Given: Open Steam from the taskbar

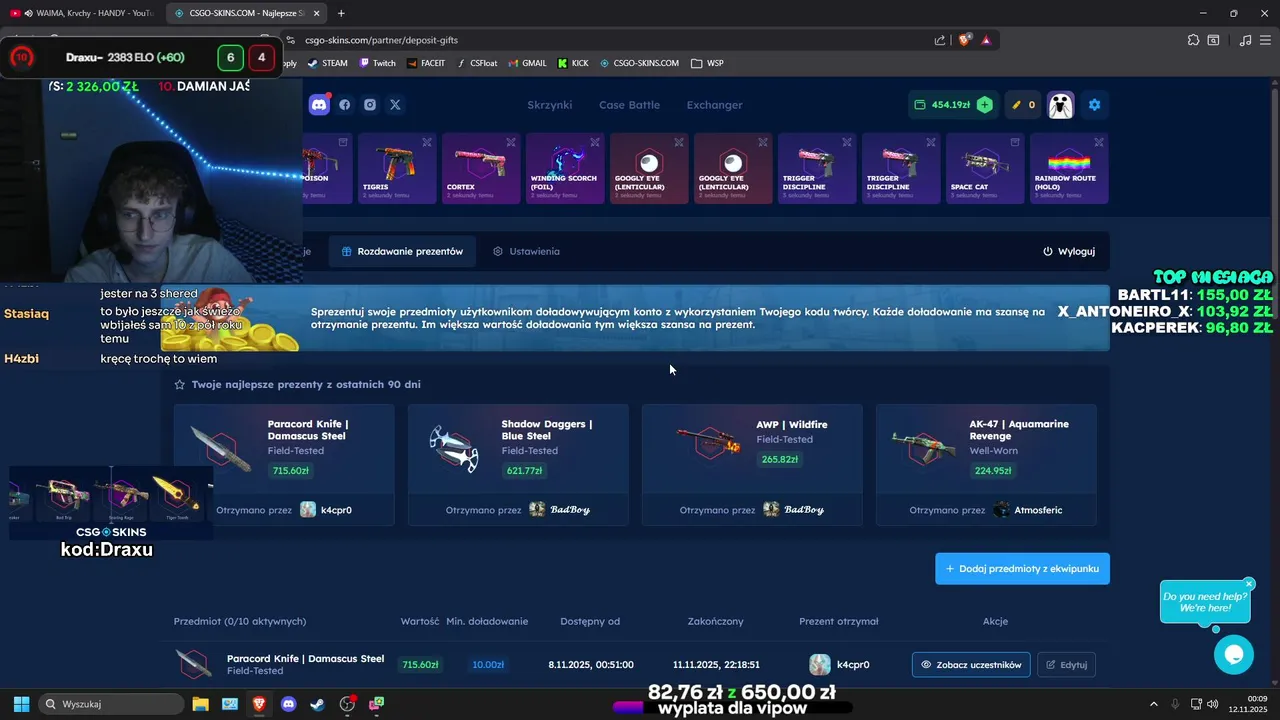Looking at the screenshot, I should point(317,704).
